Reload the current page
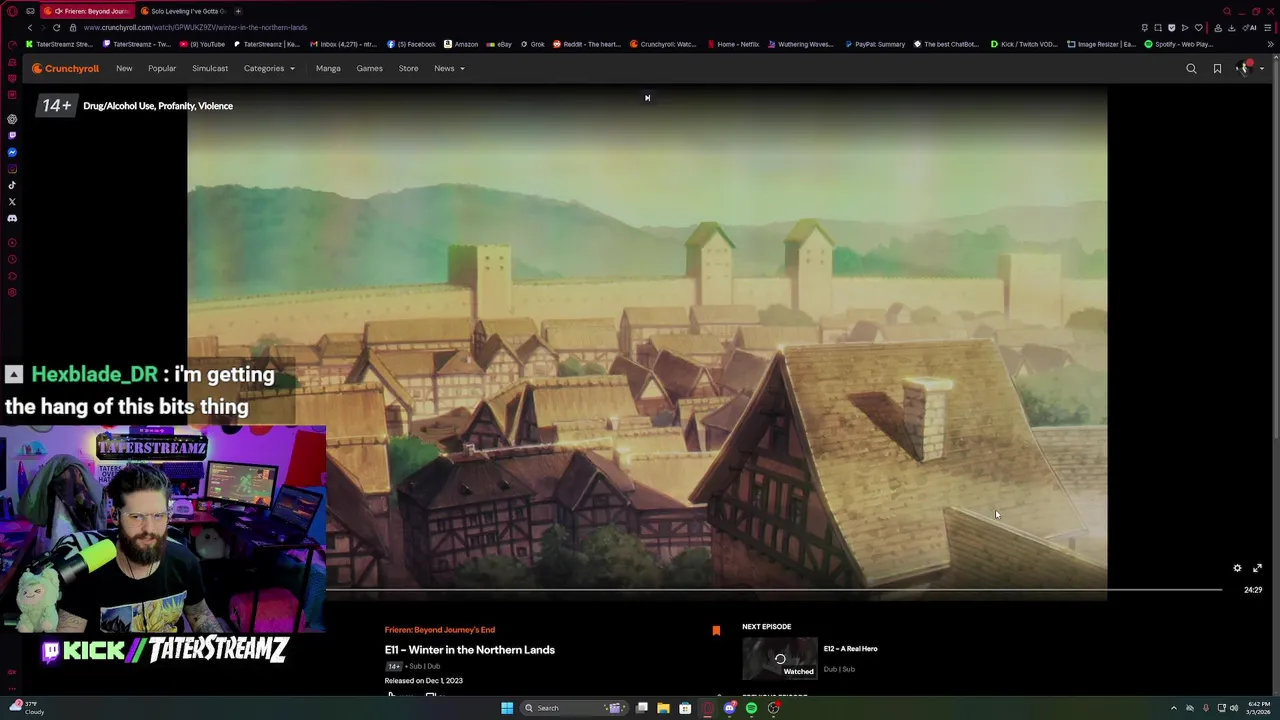 point(56,27)
